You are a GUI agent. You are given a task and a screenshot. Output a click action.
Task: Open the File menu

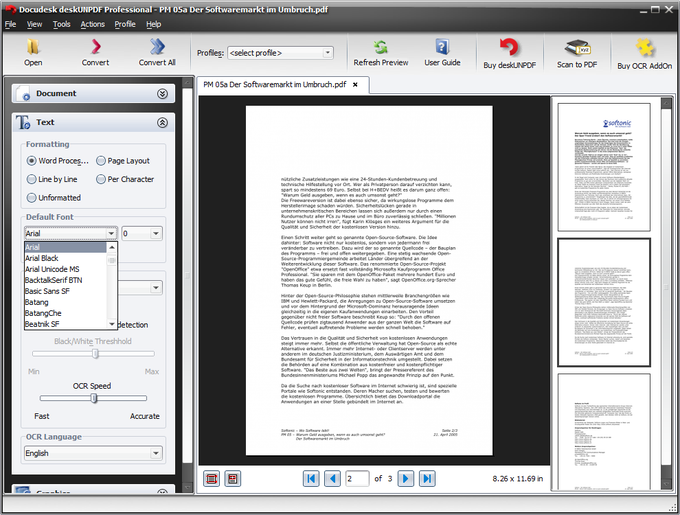click(x=10, y=24)
